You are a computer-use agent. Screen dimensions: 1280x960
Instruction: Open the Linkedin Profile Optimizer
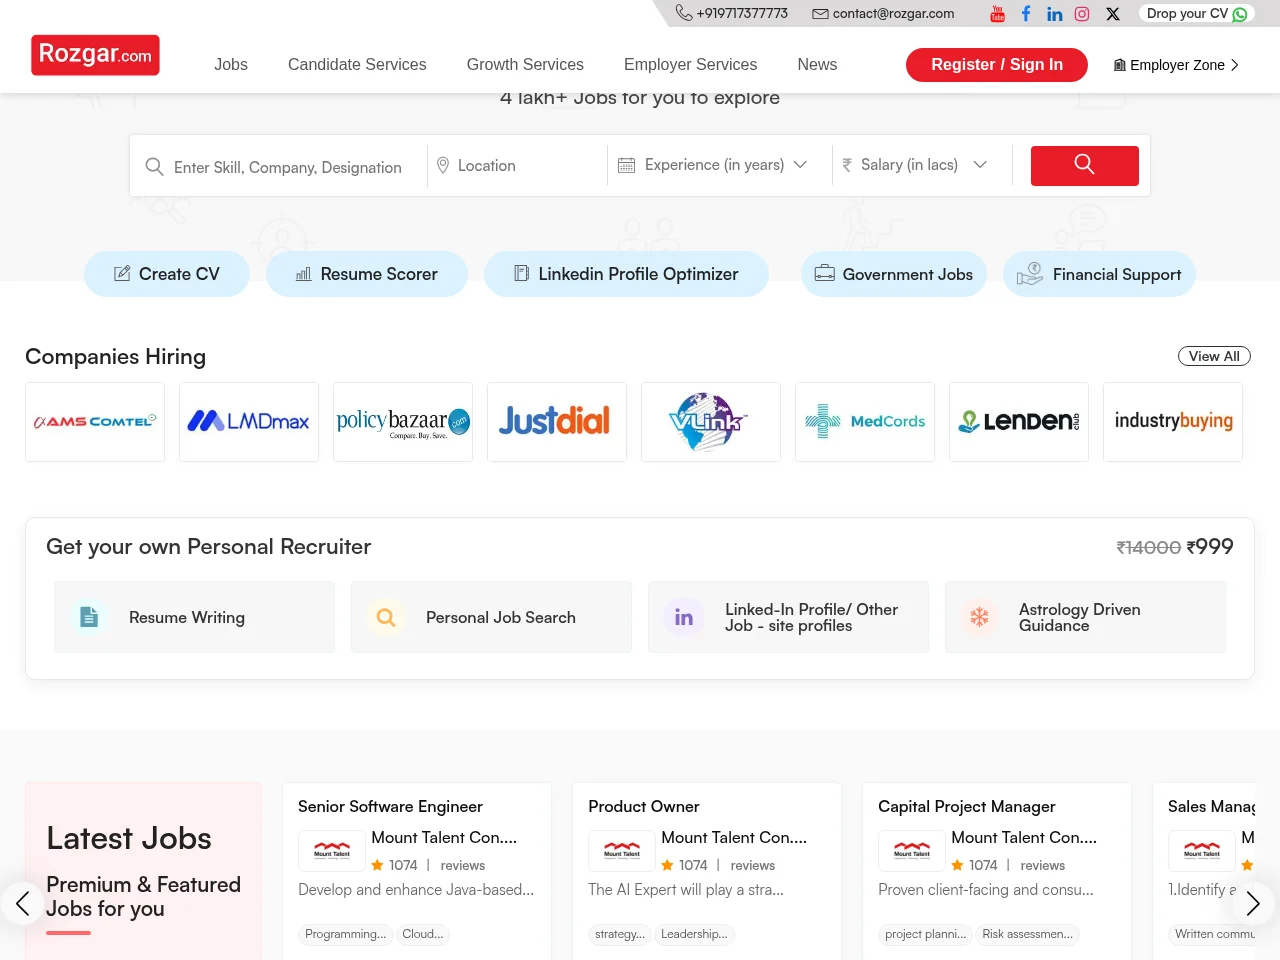(627, 274)
